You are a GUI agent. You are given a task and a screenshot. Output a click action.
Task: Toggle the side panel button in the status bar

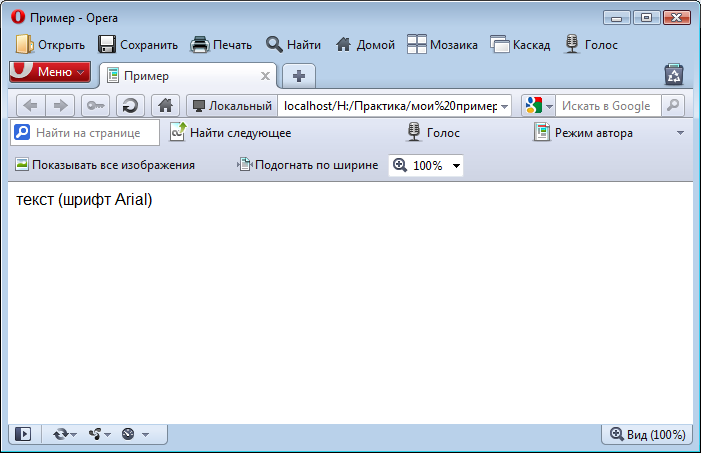click(x=23, y=434)
